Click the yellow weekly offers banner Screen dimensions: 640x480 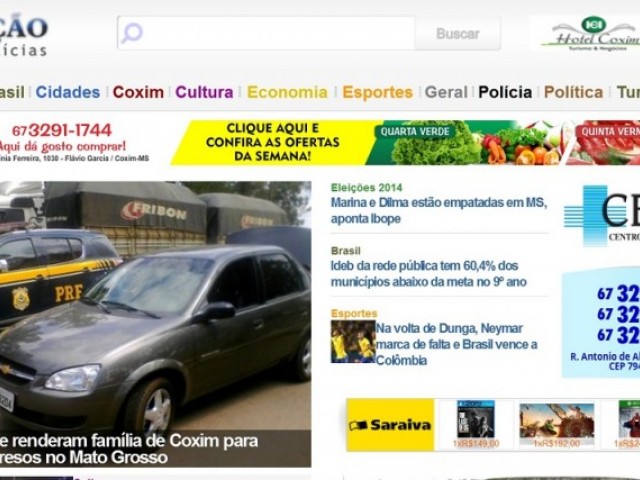[x=272, y=142]
